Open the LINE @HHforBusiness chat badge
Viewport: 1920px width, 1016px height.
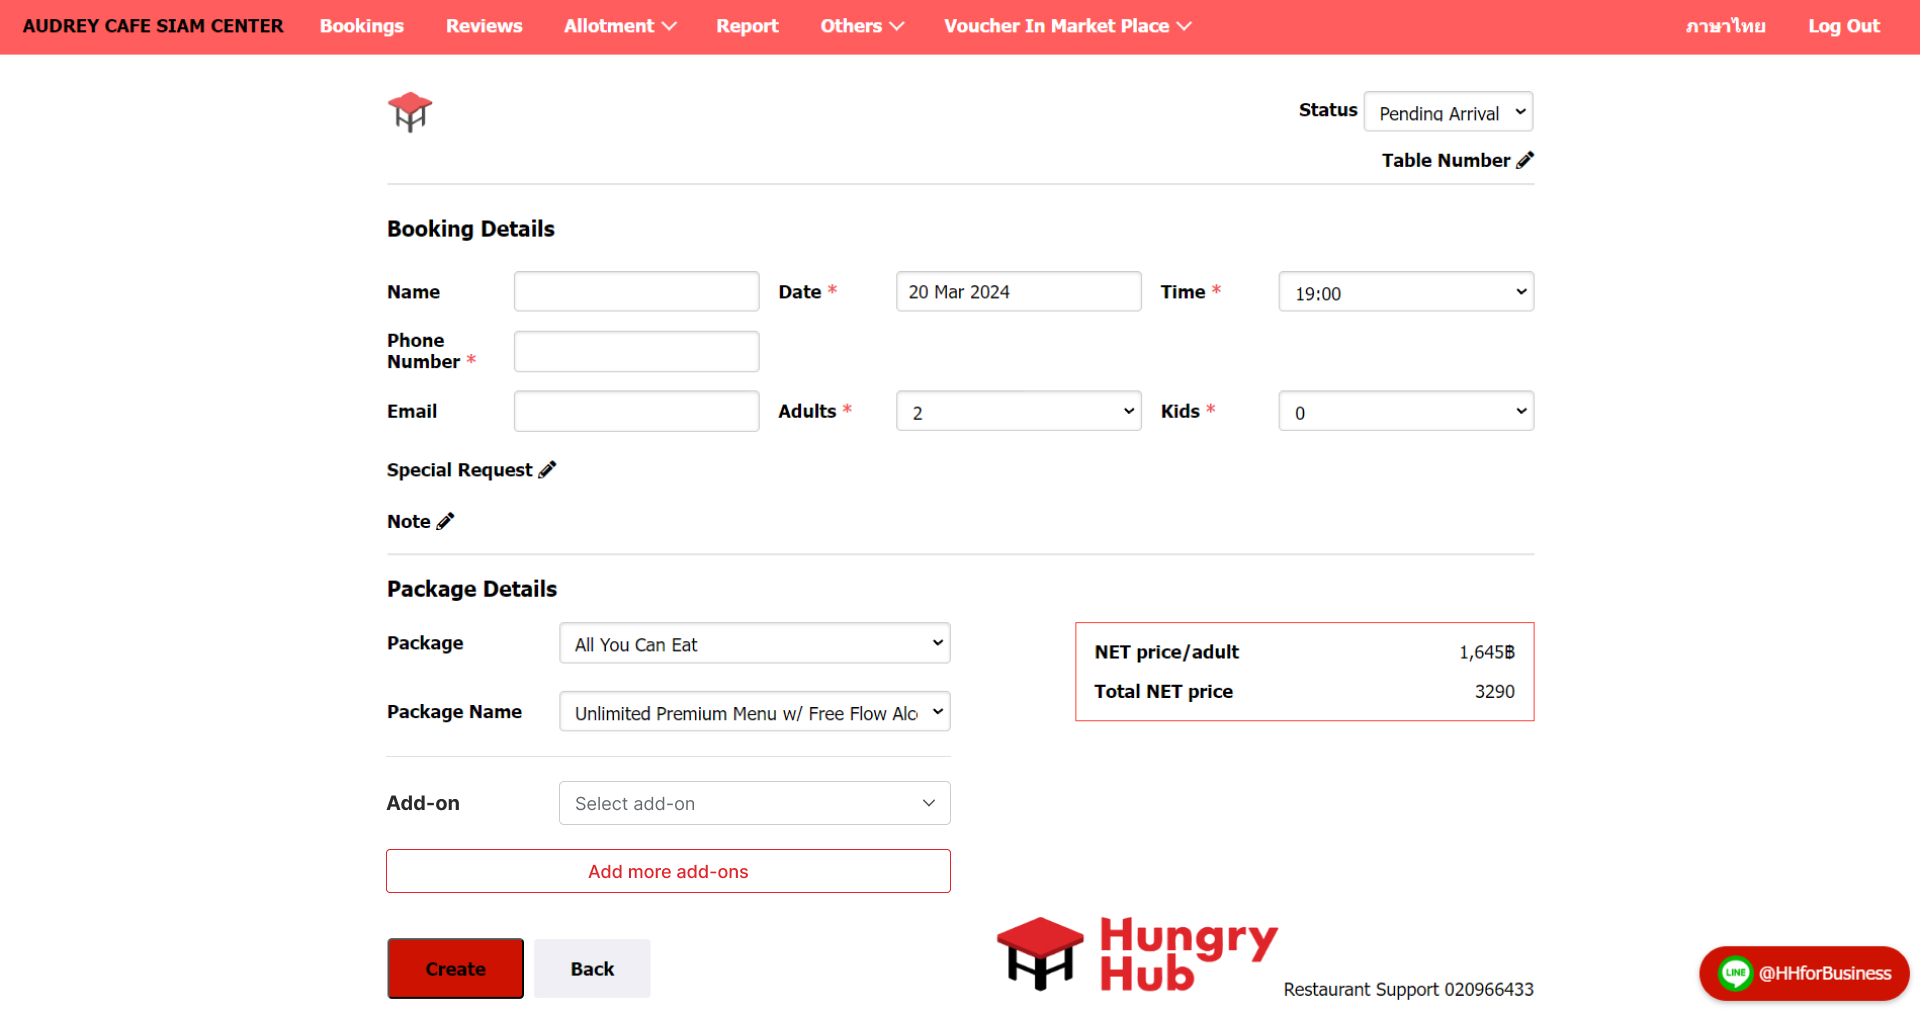(x=1804, y=973)
